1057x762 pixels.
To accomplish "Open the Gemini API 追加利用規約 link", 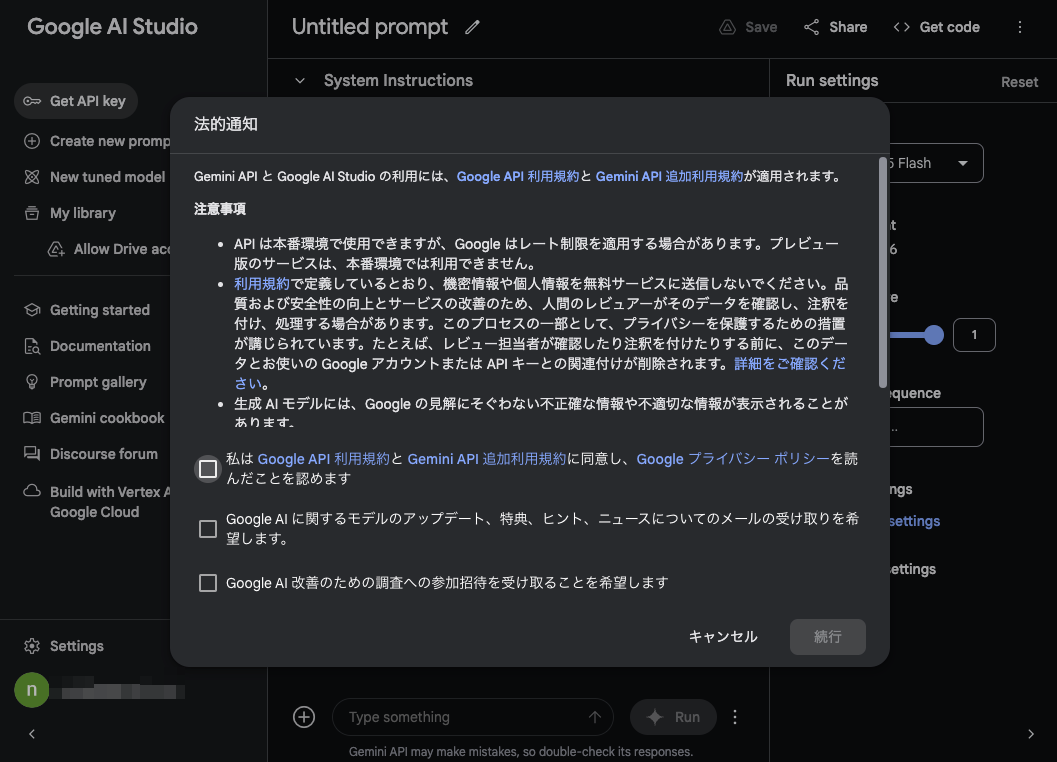I will [x=669, y=176].
